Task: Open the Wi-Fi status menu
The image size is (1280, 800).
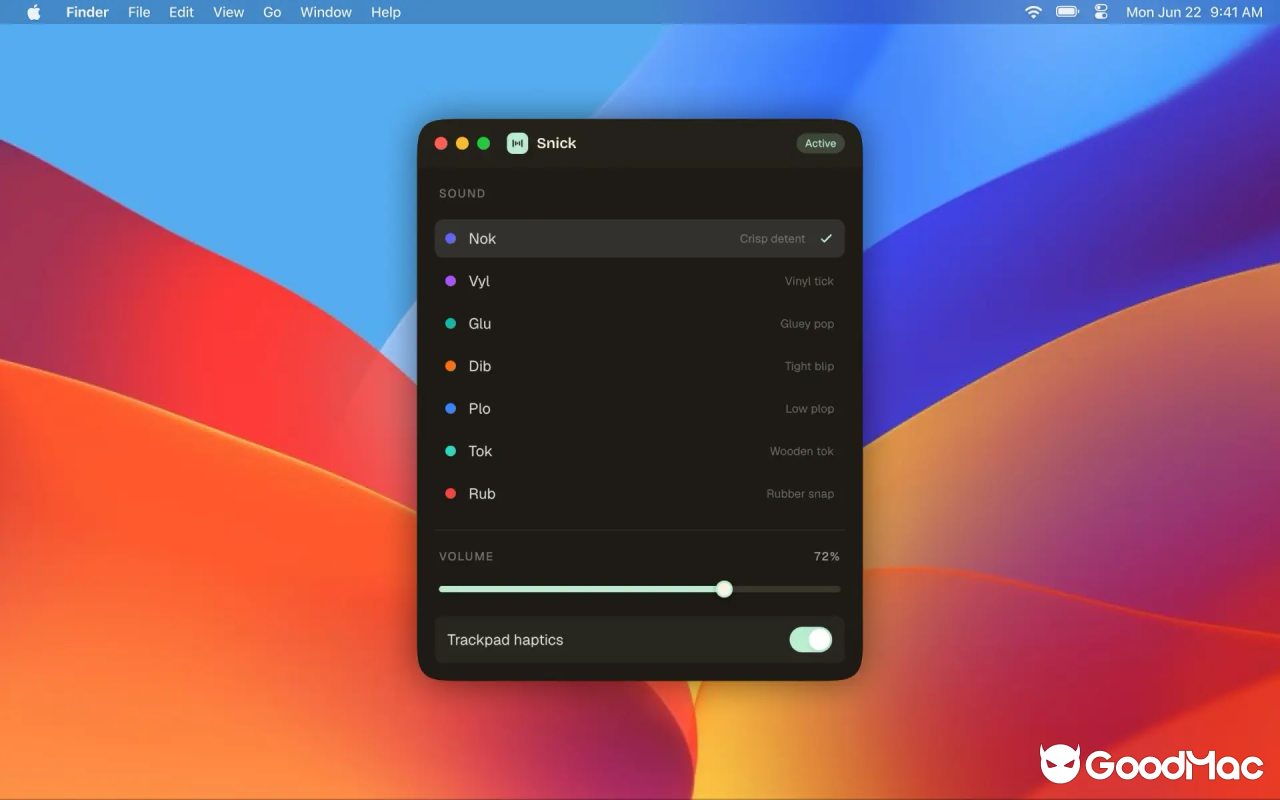Action: pyautogui.click(x=1033, y=12)
